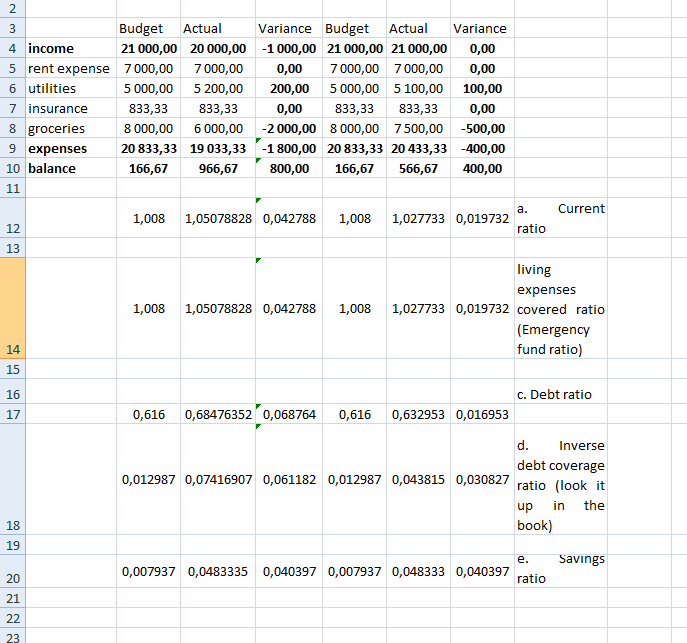Screen dimensions: 687x643
Task: Click the cell containing 0,68476352
Action: click(218, 414)
